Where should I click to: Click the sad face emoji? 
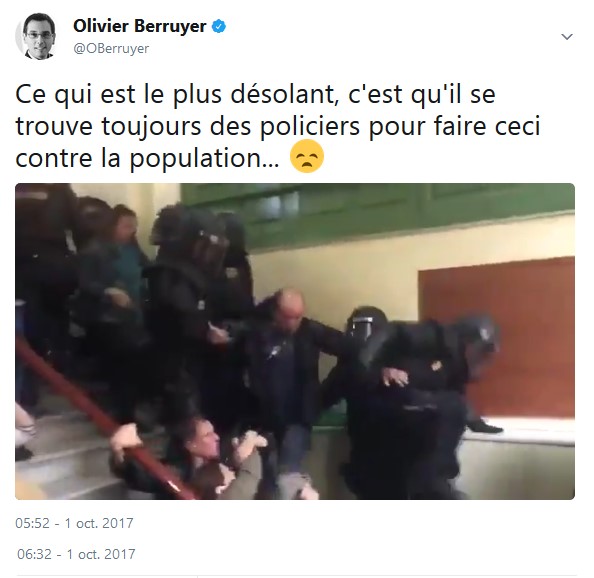coord(306,156)
